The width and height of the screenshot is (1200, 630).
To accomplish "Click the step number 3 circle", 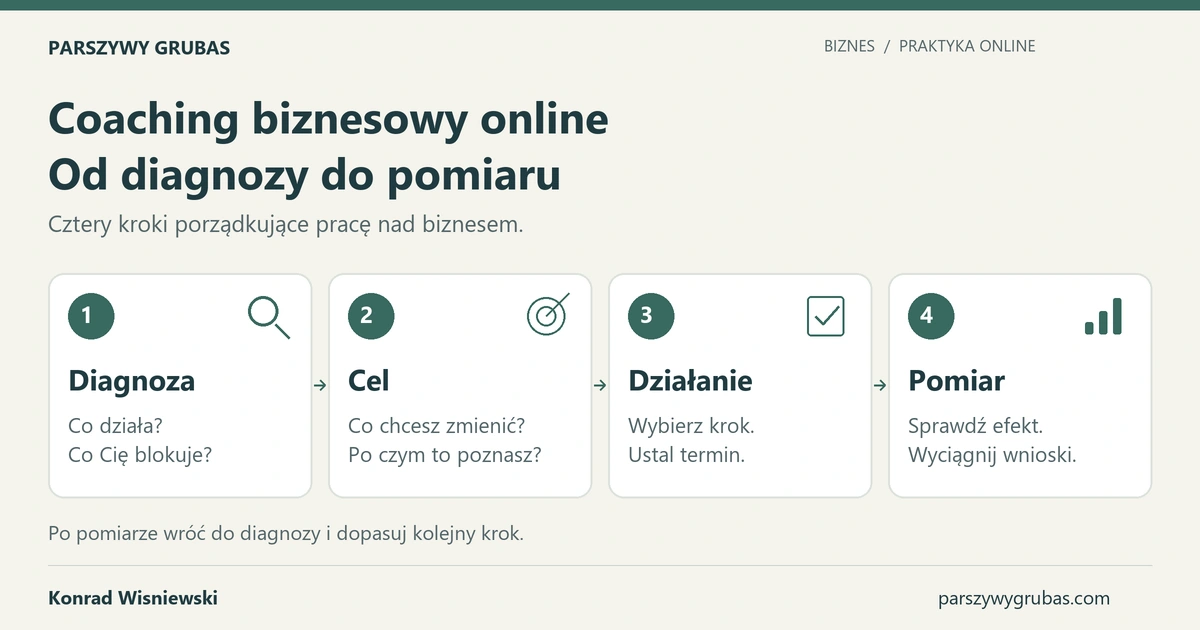I will point(651,316).
